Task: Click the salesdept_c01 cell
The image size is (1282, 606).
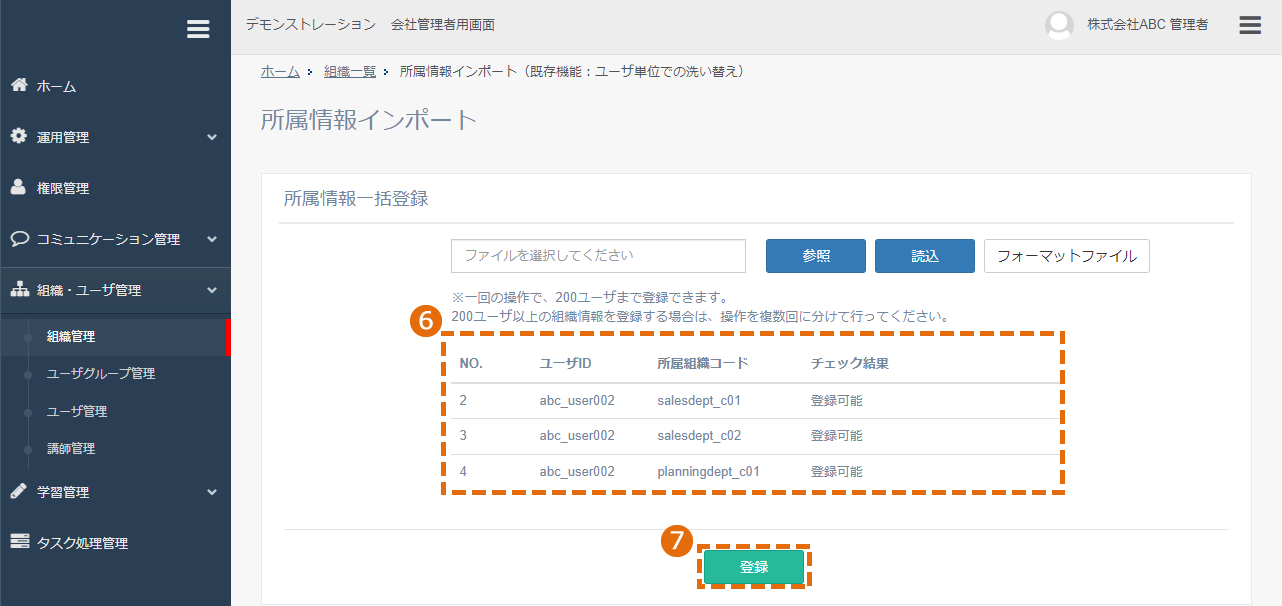Action: click(x=699, y=401)
